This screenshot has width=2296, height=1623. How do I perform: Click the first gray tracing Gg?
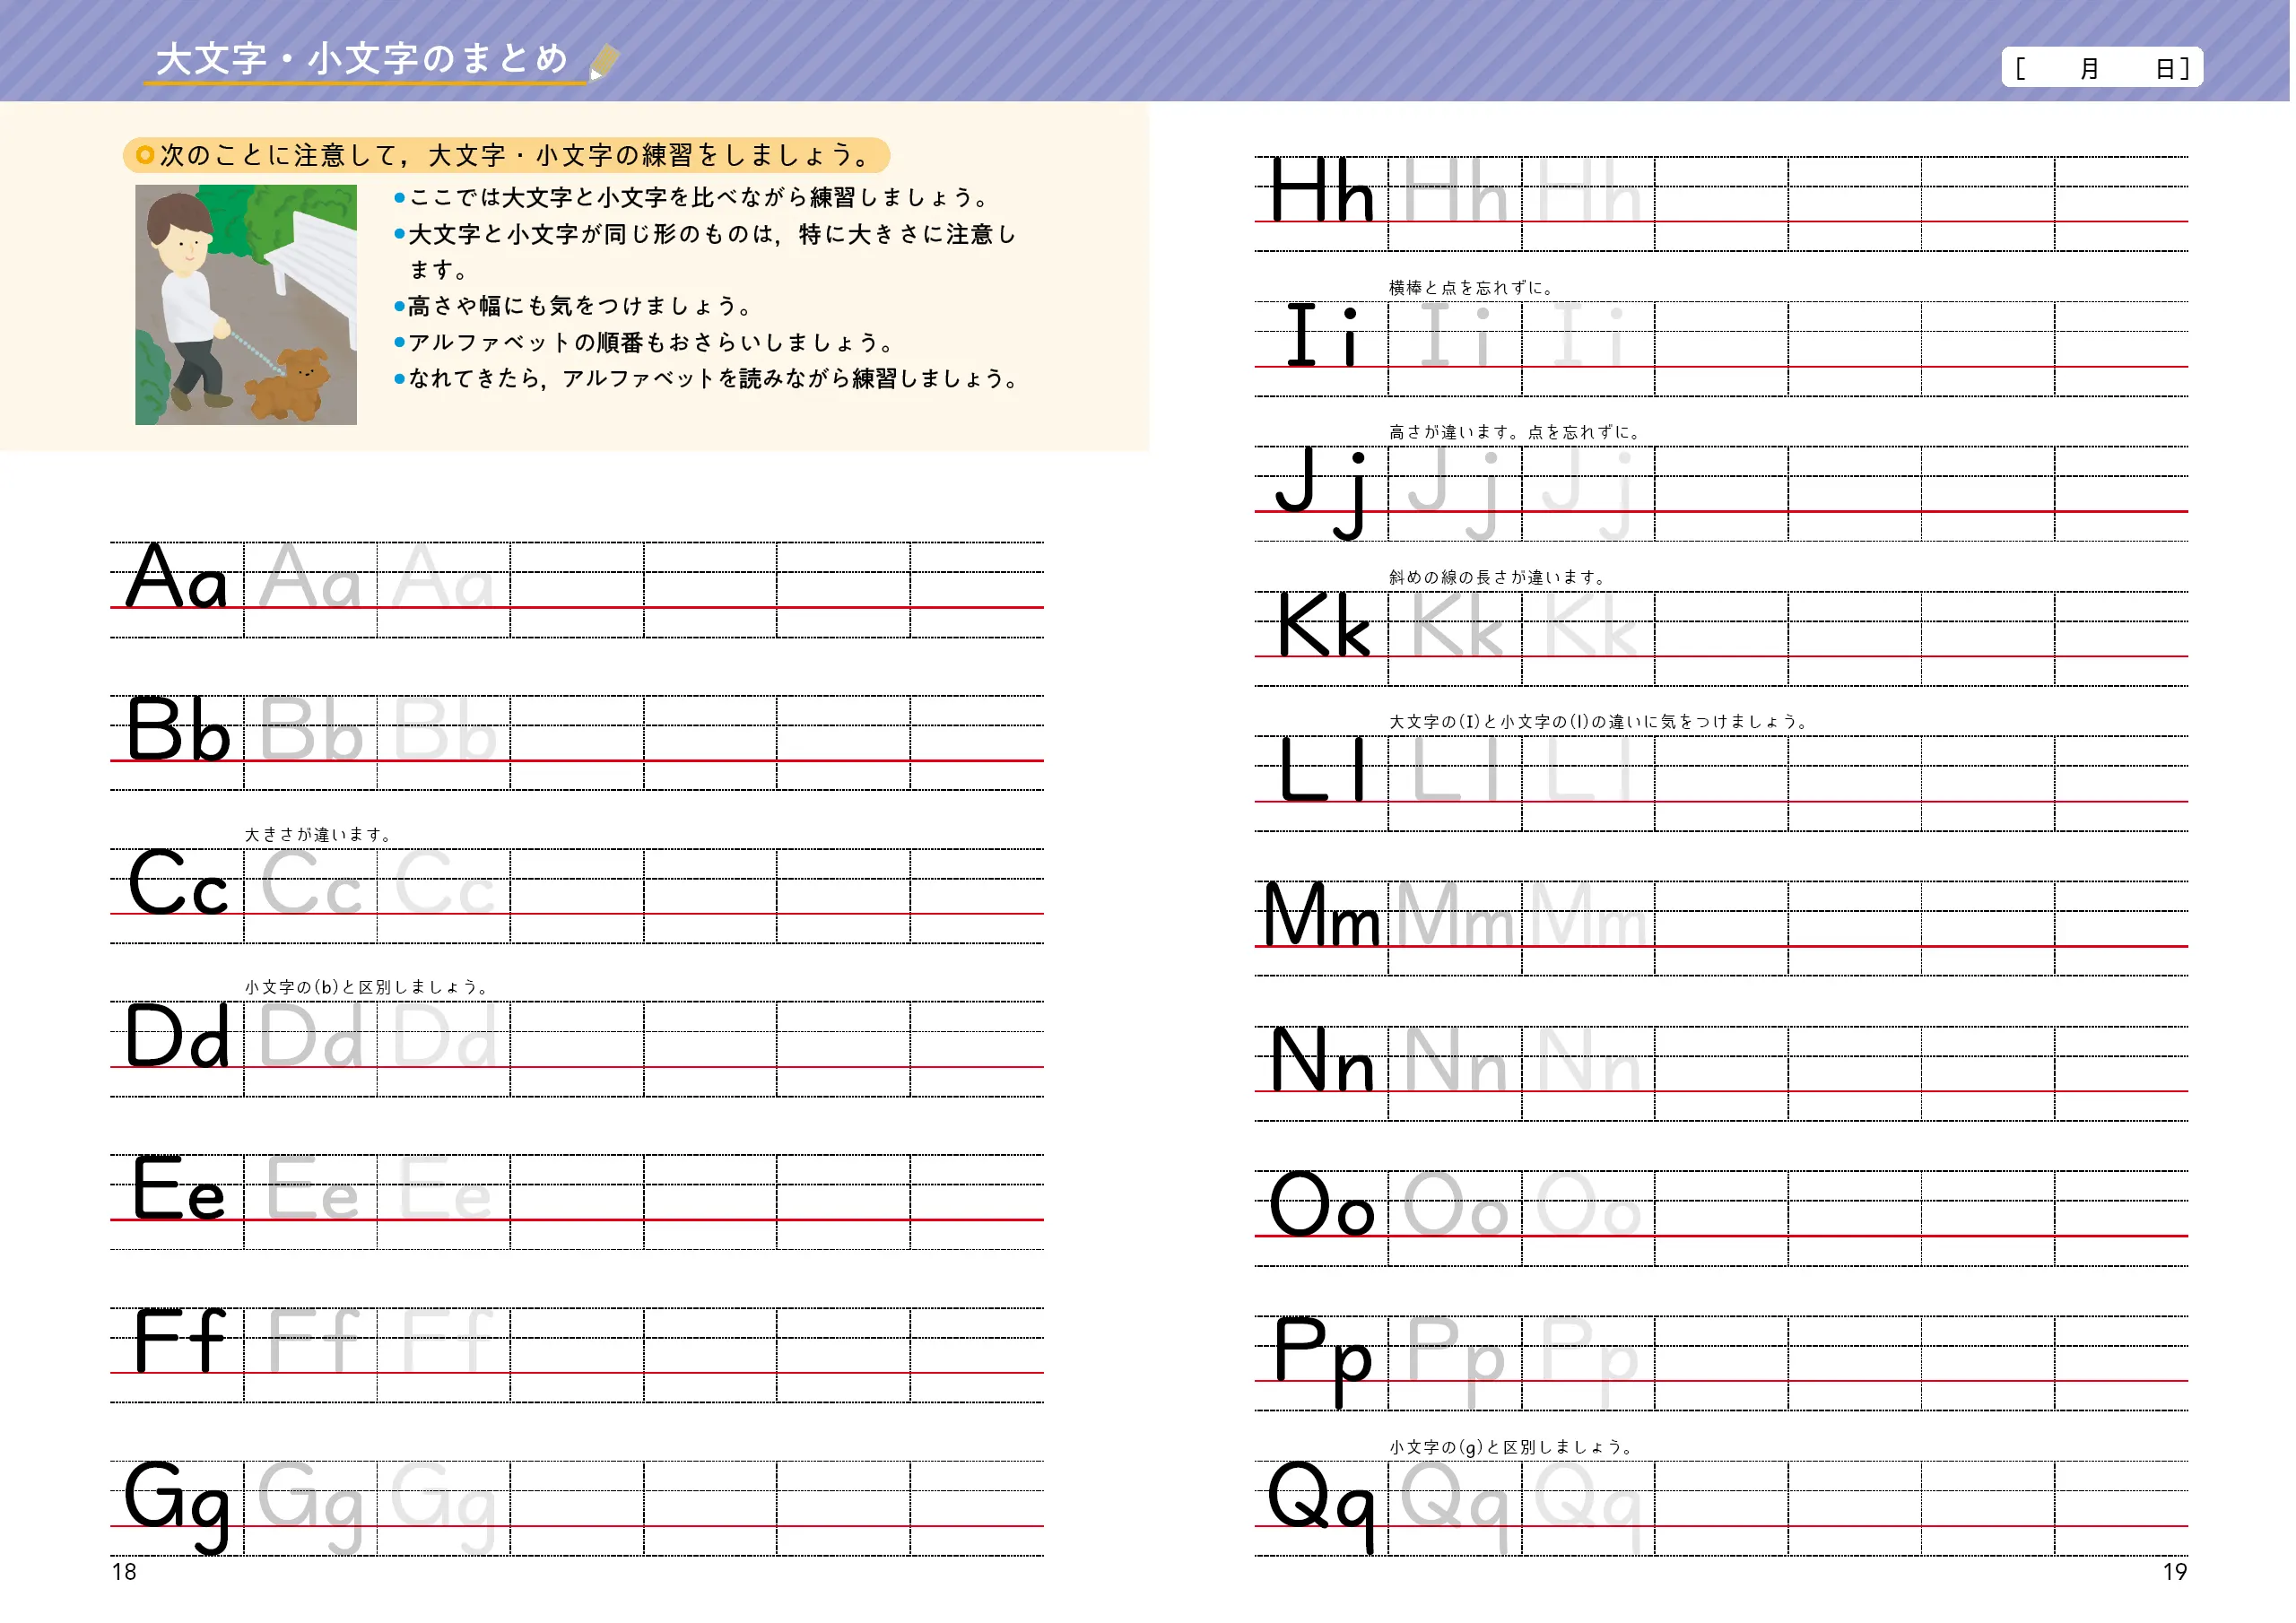click(310, 1506)
